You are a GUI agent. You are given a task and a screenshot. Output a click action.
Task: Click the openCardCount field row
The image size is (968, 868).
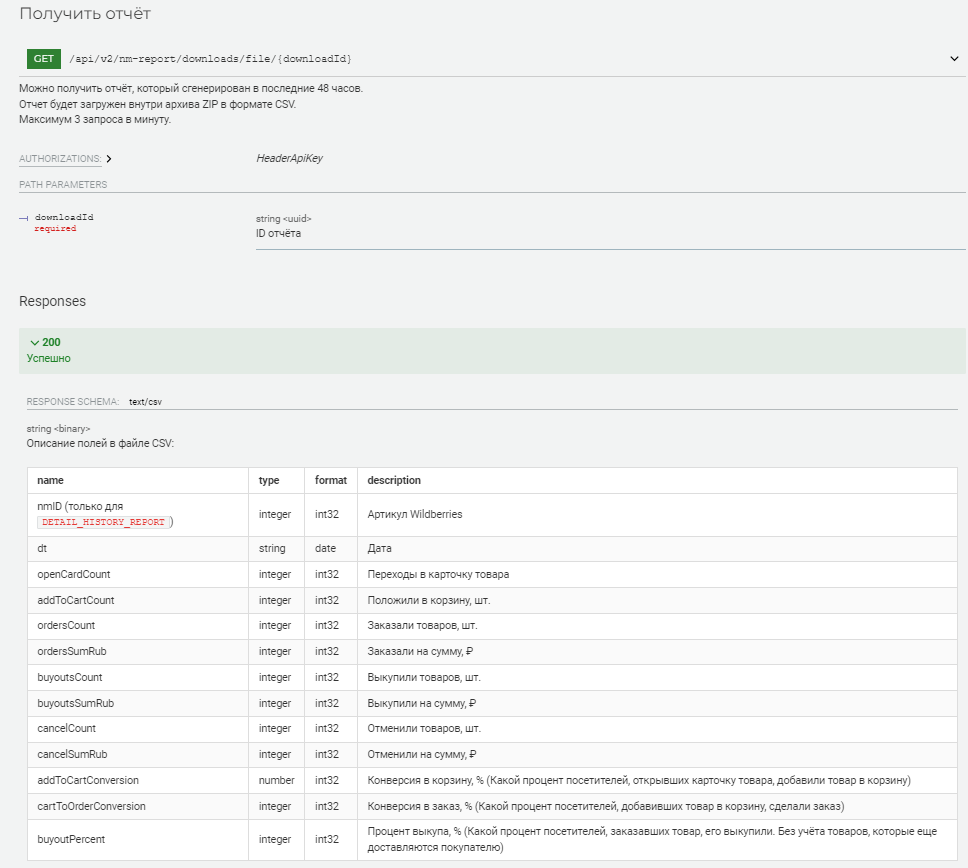click(74, 574)
